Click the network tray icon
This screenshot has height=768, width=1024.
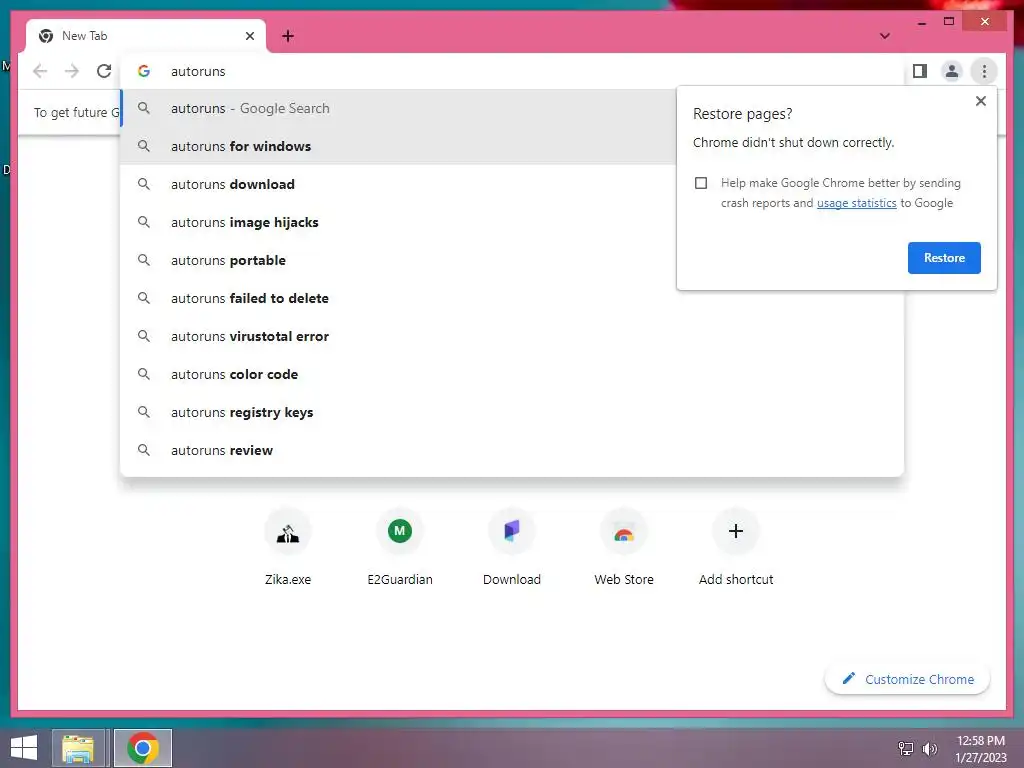pos(905,748)
